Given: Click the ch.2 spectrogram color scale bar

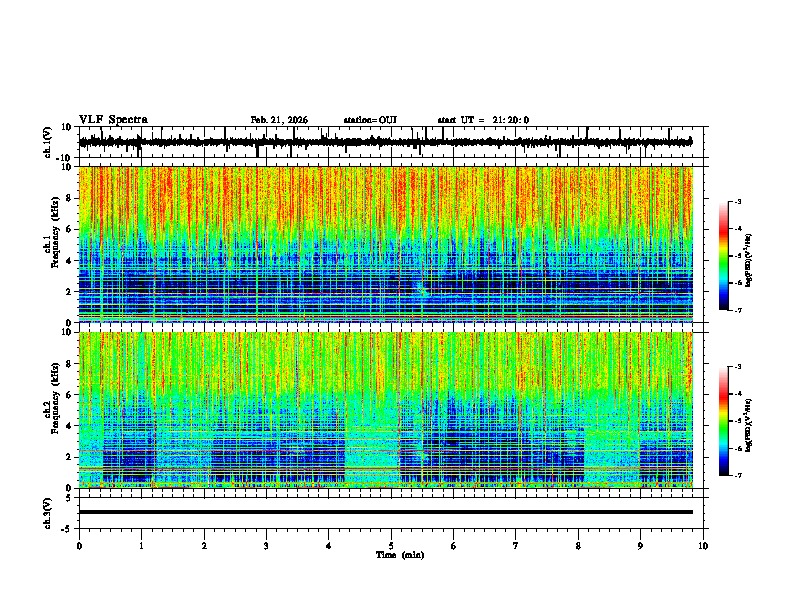Looking at the screenshot, I should [724, 421].
